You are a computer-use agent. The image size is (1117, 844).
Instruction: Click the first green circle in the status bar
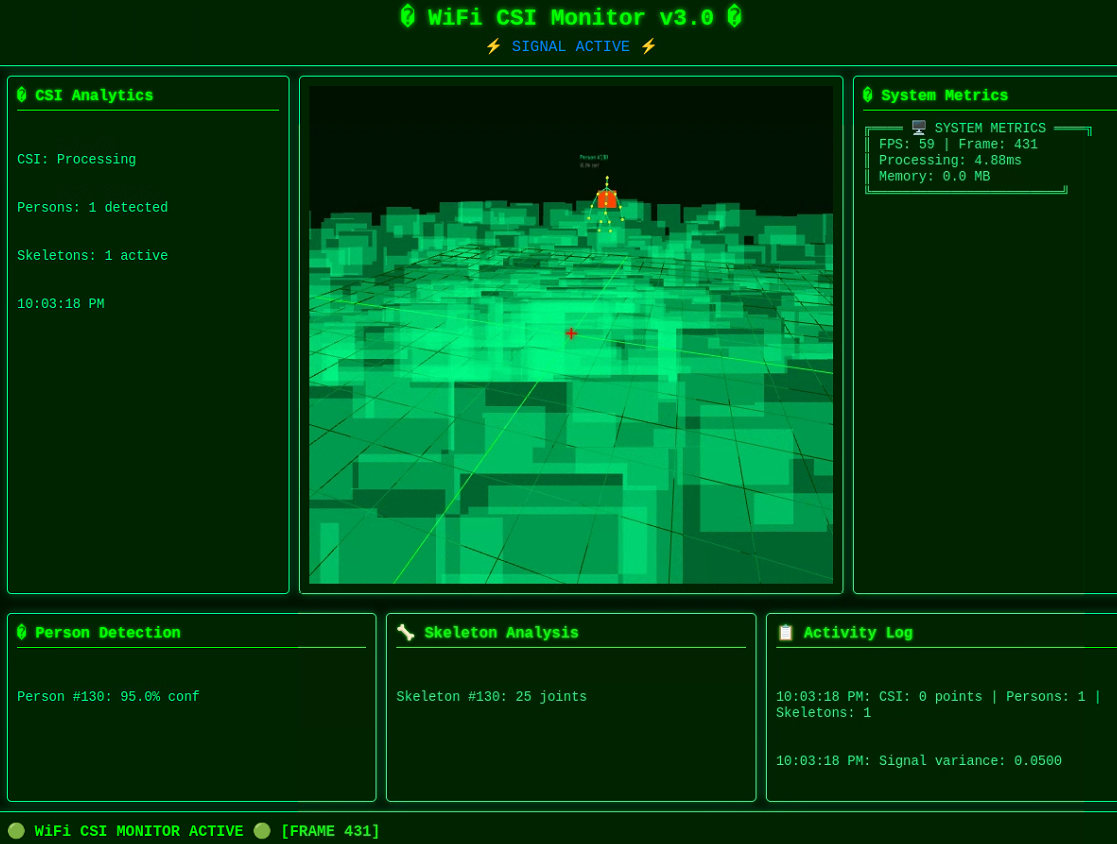16,831
